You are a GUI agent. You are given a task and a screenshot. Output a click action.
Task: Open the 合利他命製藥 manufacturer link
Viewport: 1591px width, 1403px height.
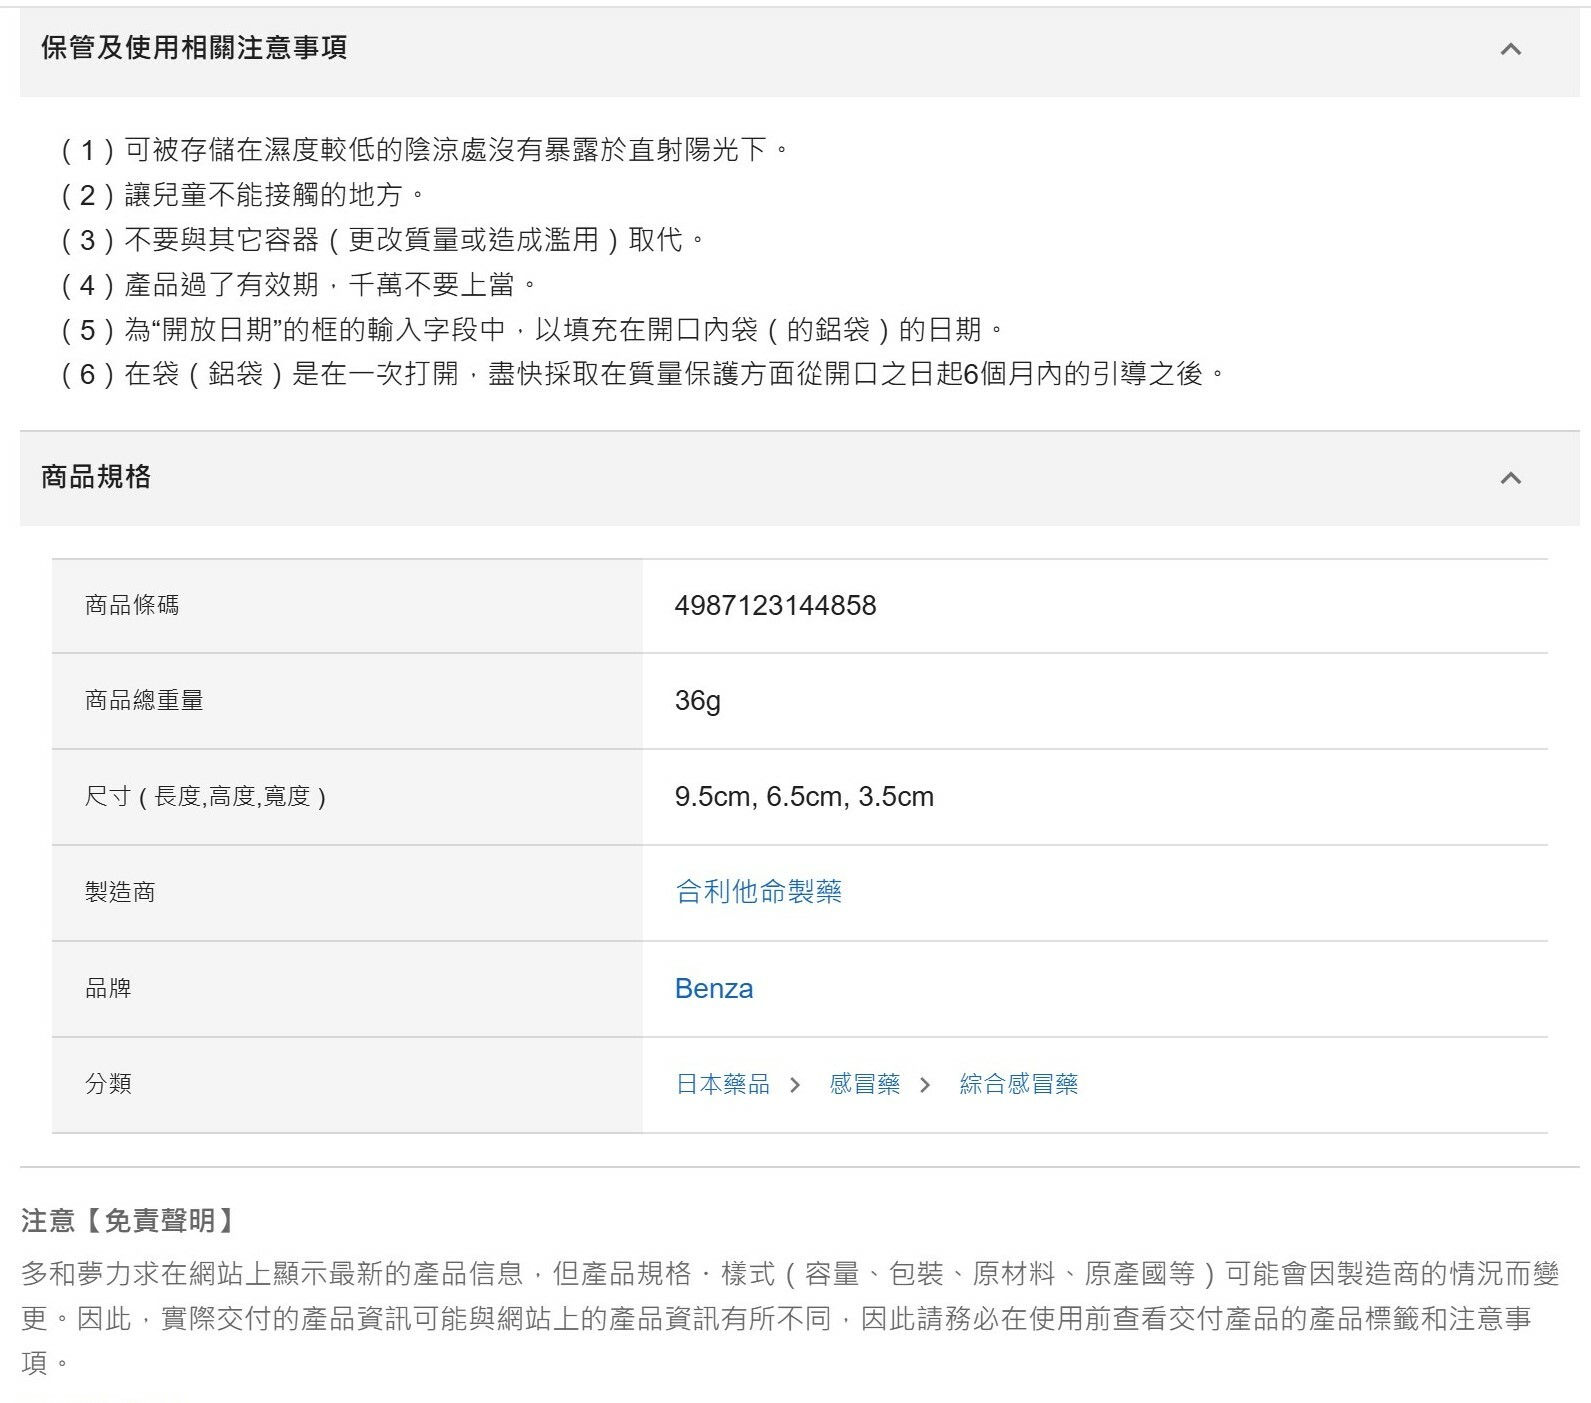758,892
